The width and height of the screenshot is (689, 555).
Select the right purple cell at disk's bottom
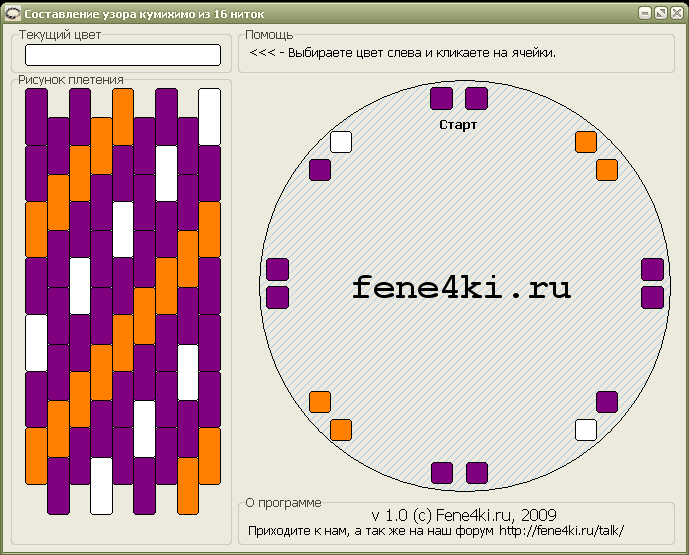tap(477, 473)
